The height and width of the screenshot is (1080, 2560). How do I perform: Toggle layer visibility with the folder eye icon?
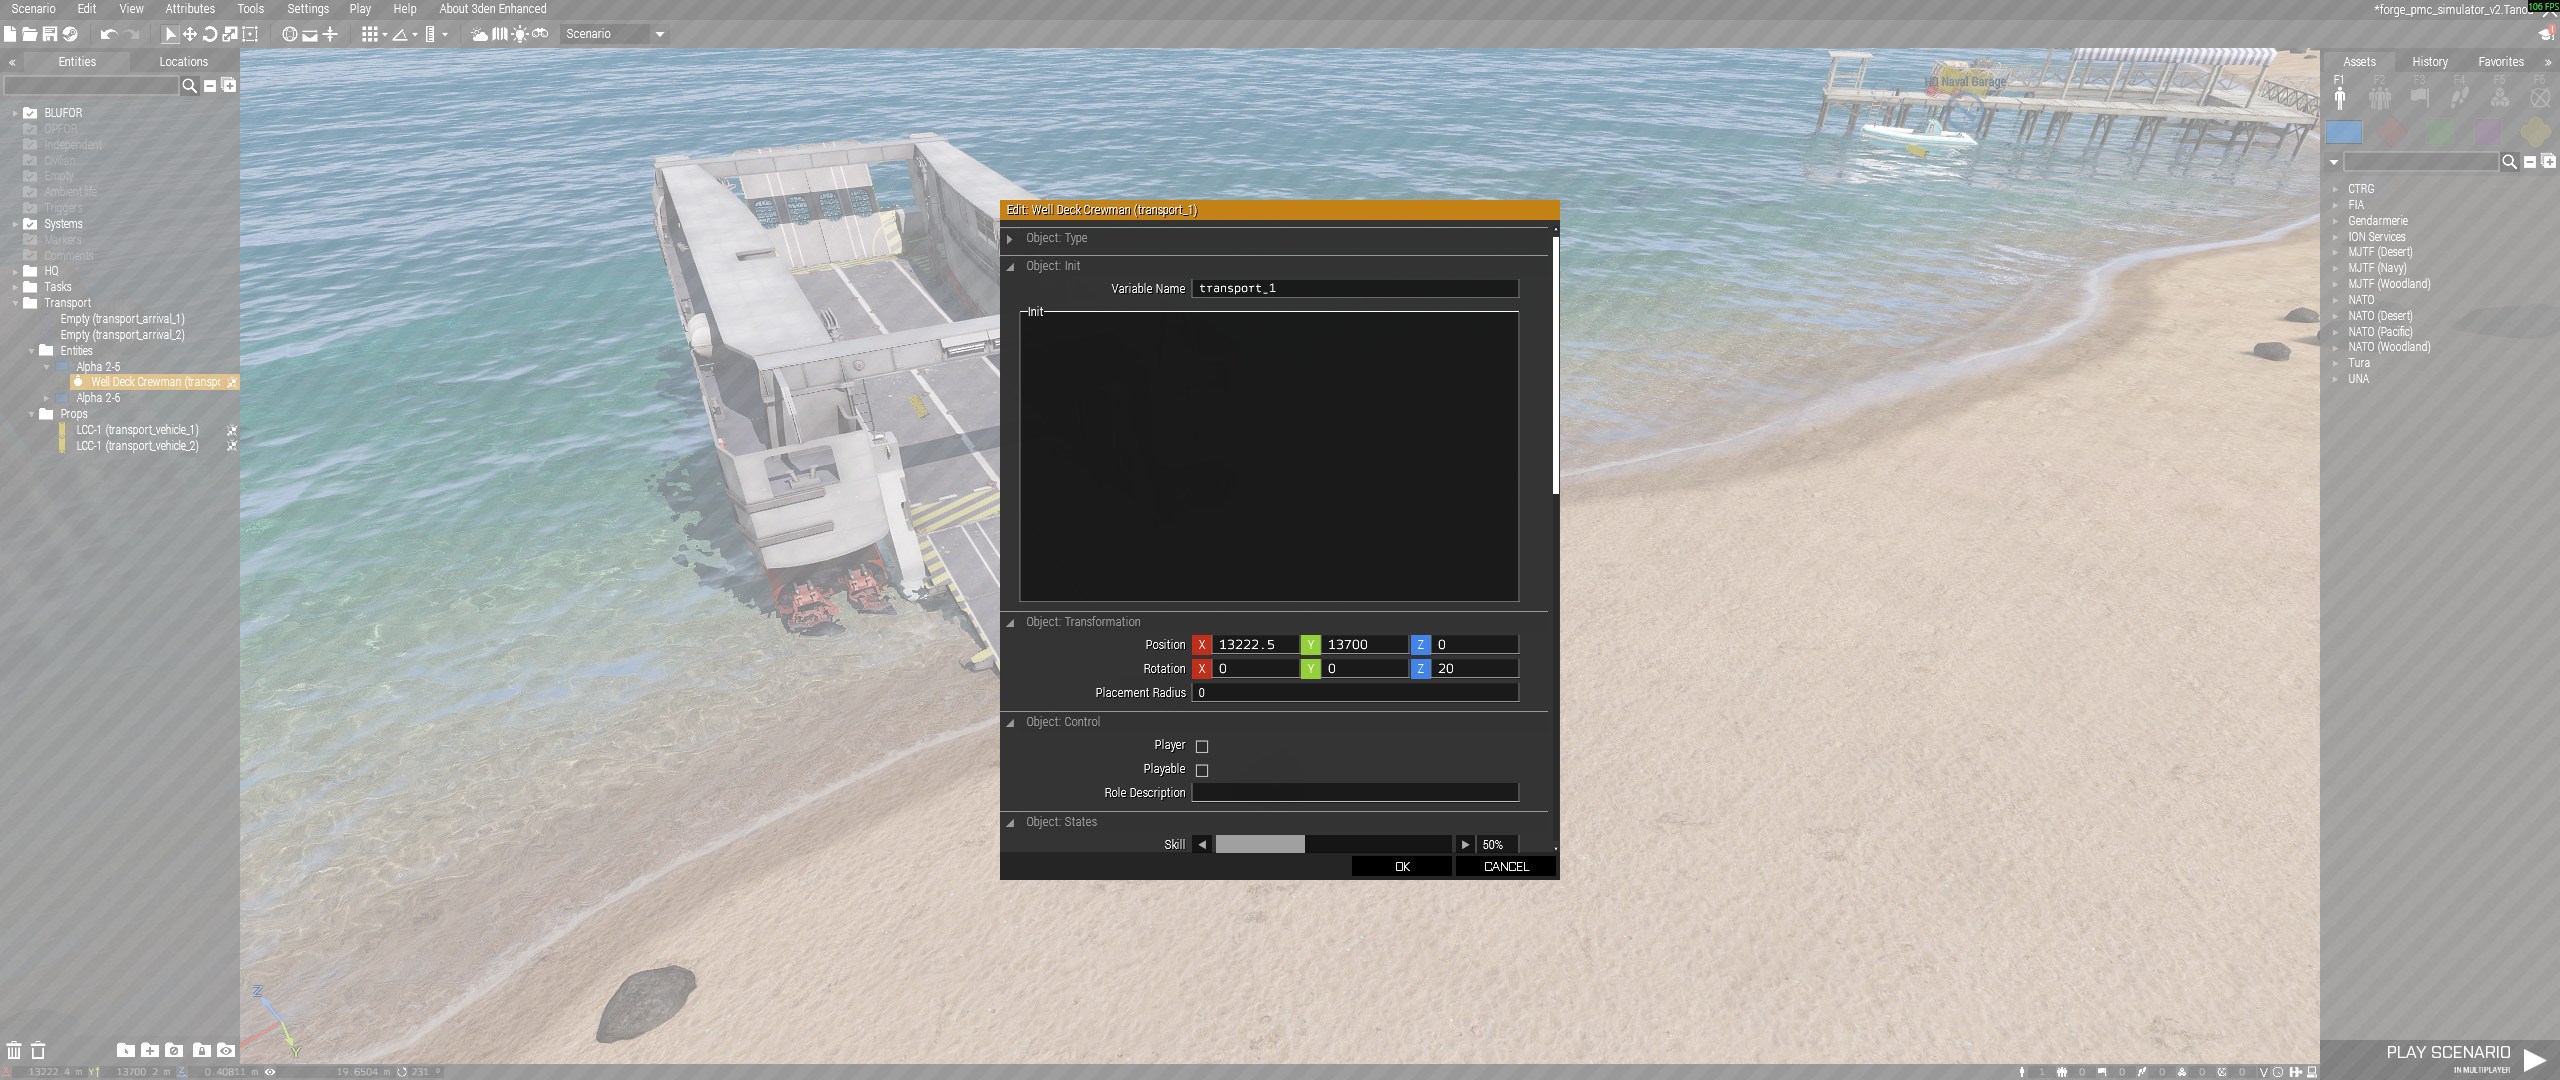pos(226,1049)
